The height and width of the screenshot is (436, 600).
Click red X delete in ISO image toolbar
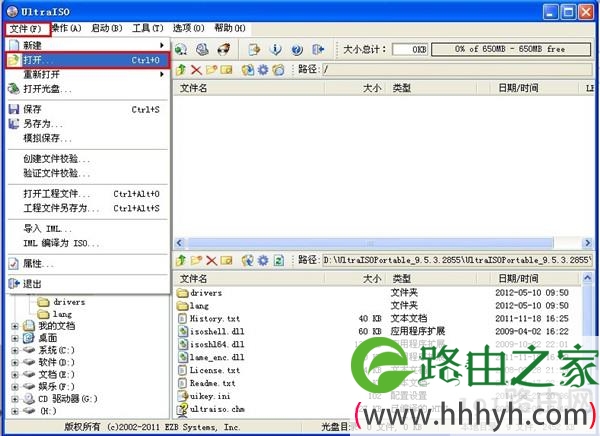pyautogui.click(x=196, y=70)
